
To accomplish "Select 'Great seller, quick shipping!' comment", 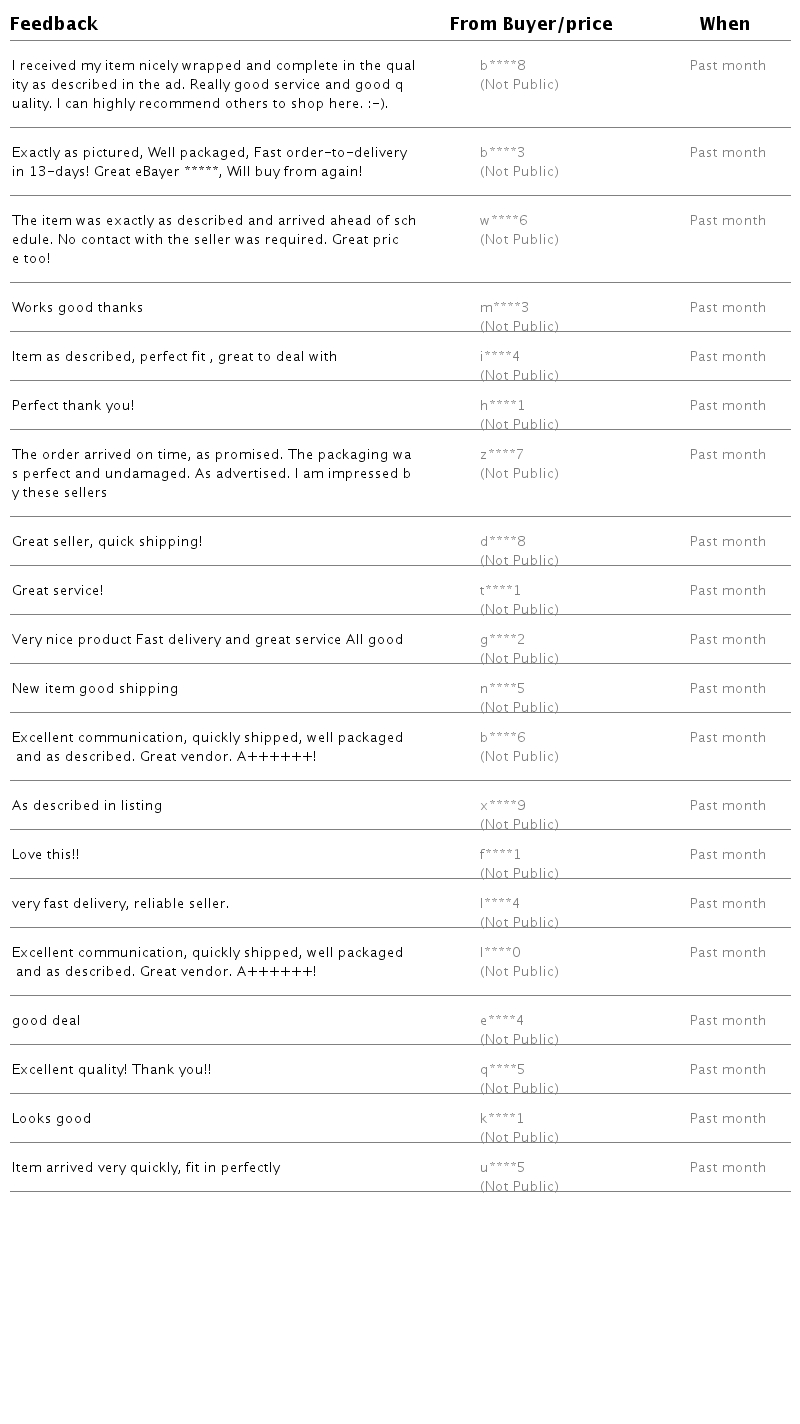I will point(107,542).
